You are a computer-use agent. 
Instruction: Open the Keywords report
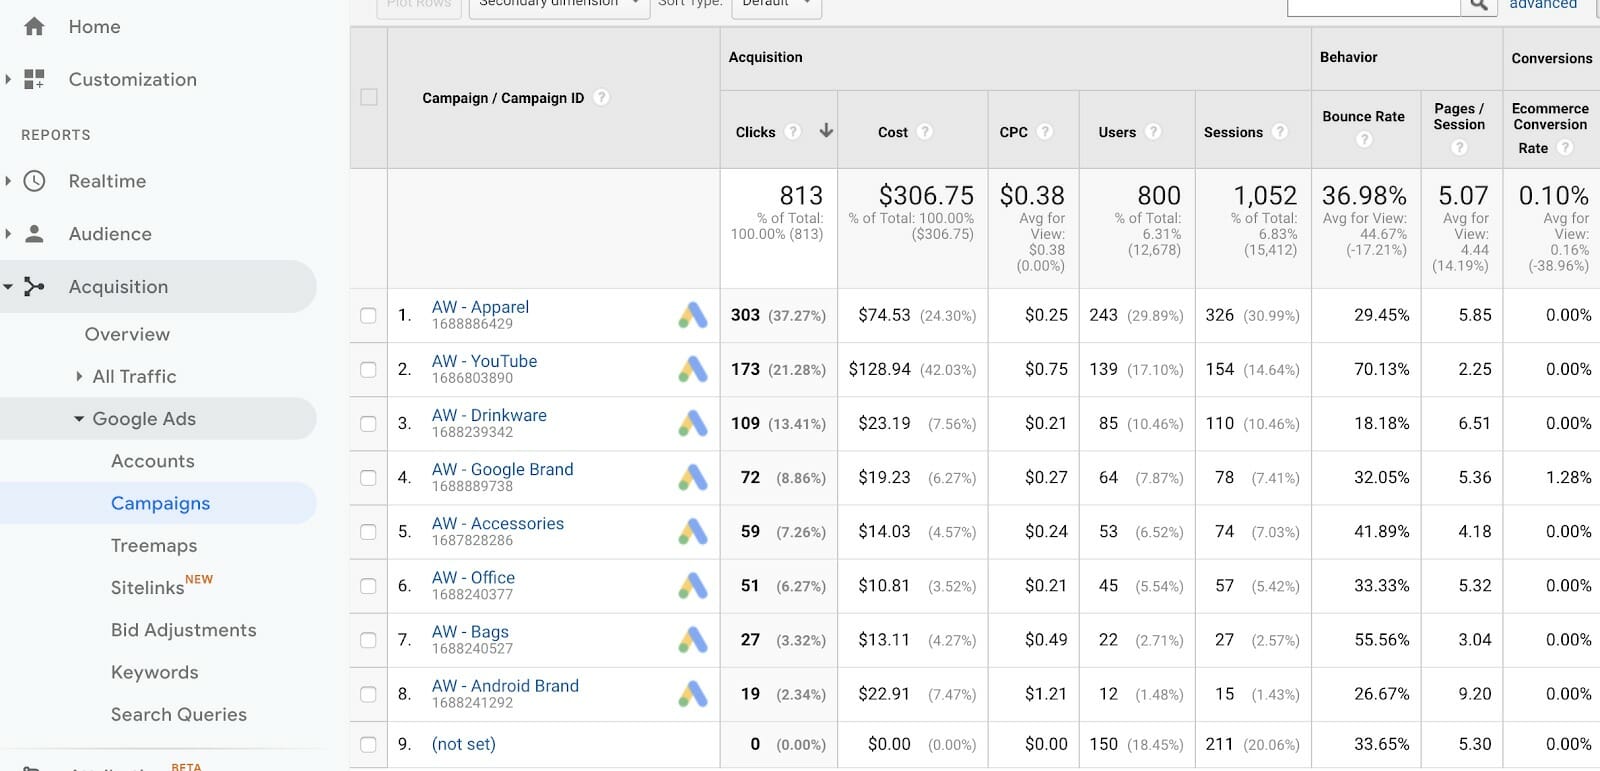pos(154,672)
